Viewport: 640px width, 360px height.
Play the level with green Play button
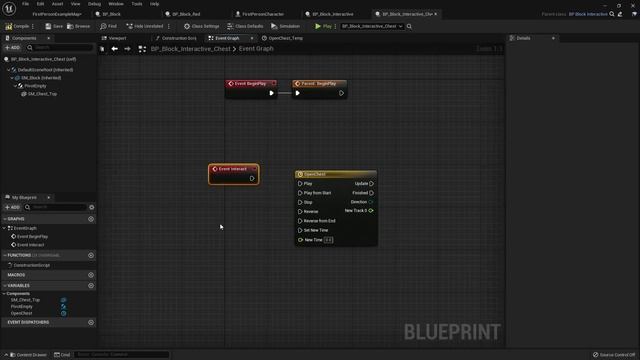323,26
